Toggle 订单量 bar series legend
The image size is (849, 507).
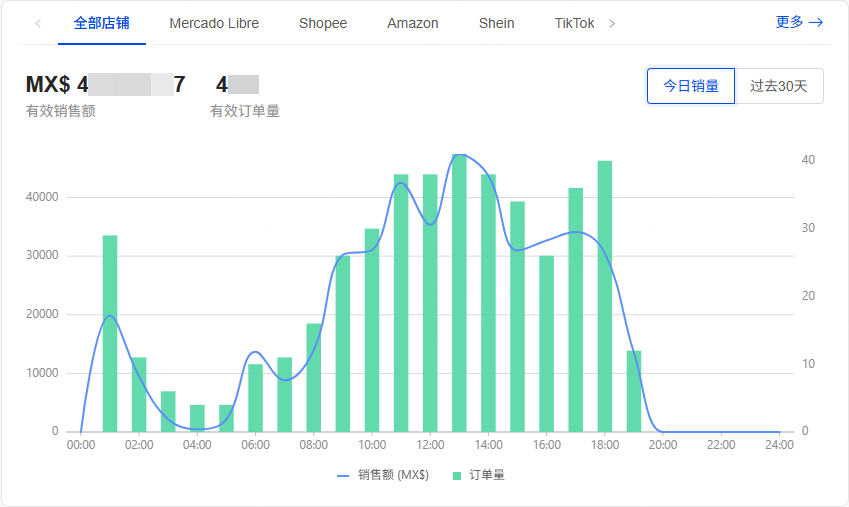(x=487, y=475)
